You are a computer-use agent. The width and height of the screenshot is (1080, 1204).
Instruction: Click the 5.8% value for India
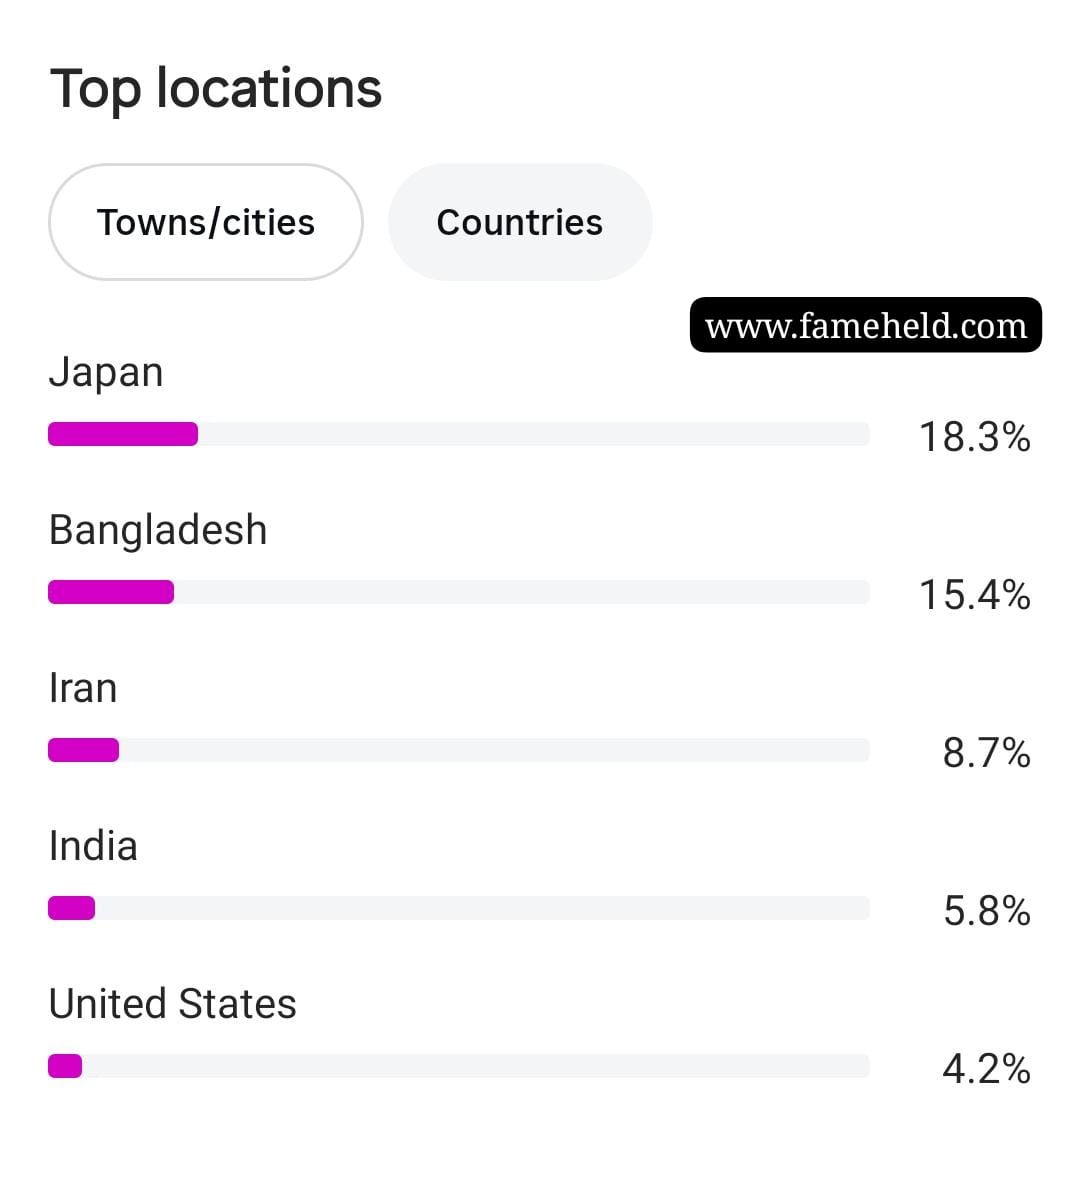click(x=987, y=911)
